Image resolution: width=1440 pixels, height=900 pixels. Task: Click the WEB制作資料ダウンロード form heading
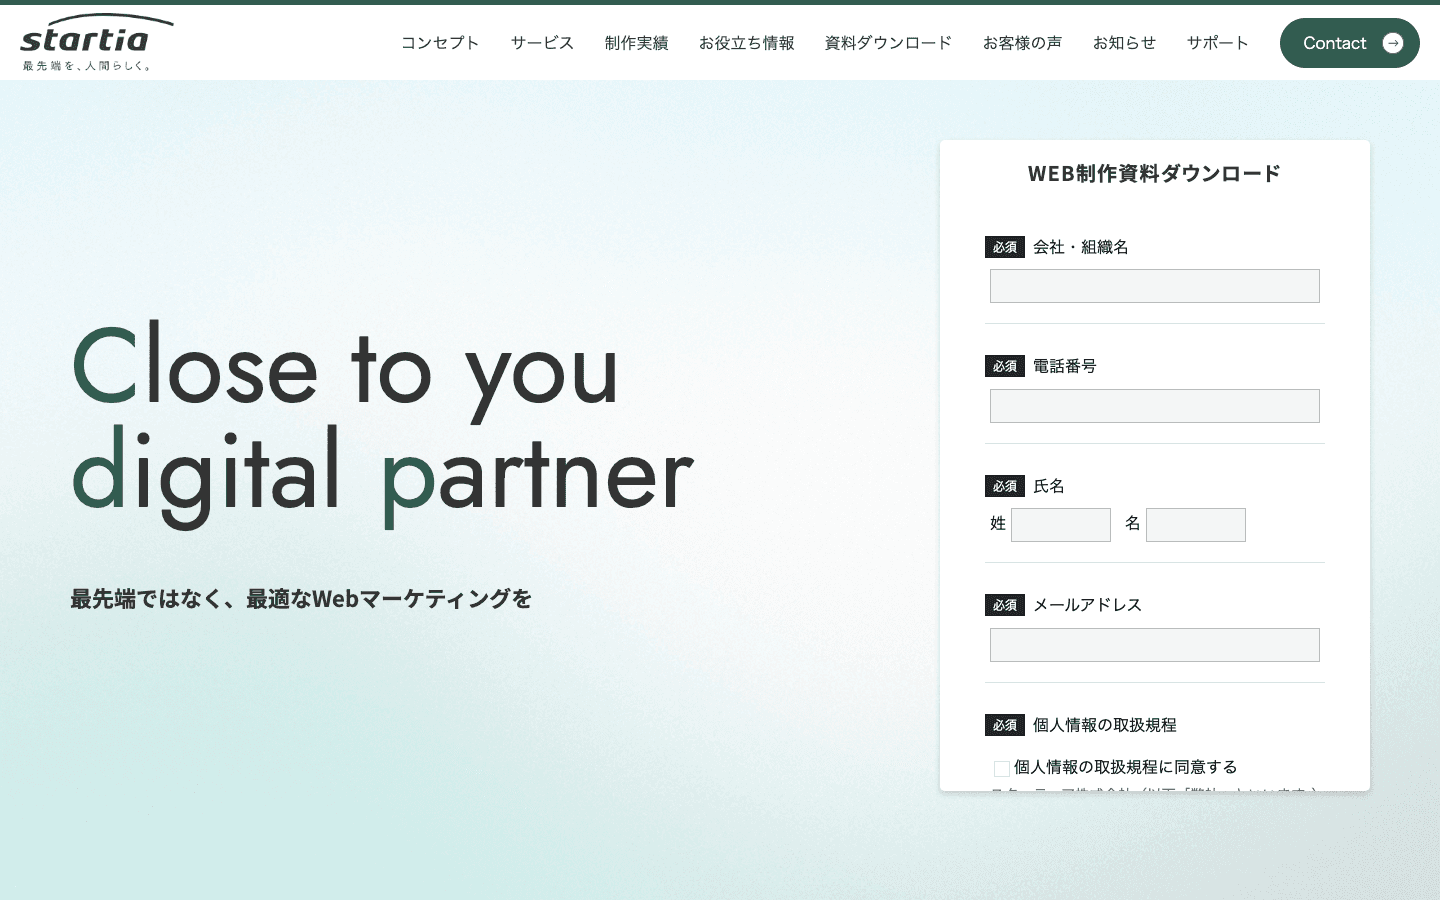click(x=1154, y=174)
